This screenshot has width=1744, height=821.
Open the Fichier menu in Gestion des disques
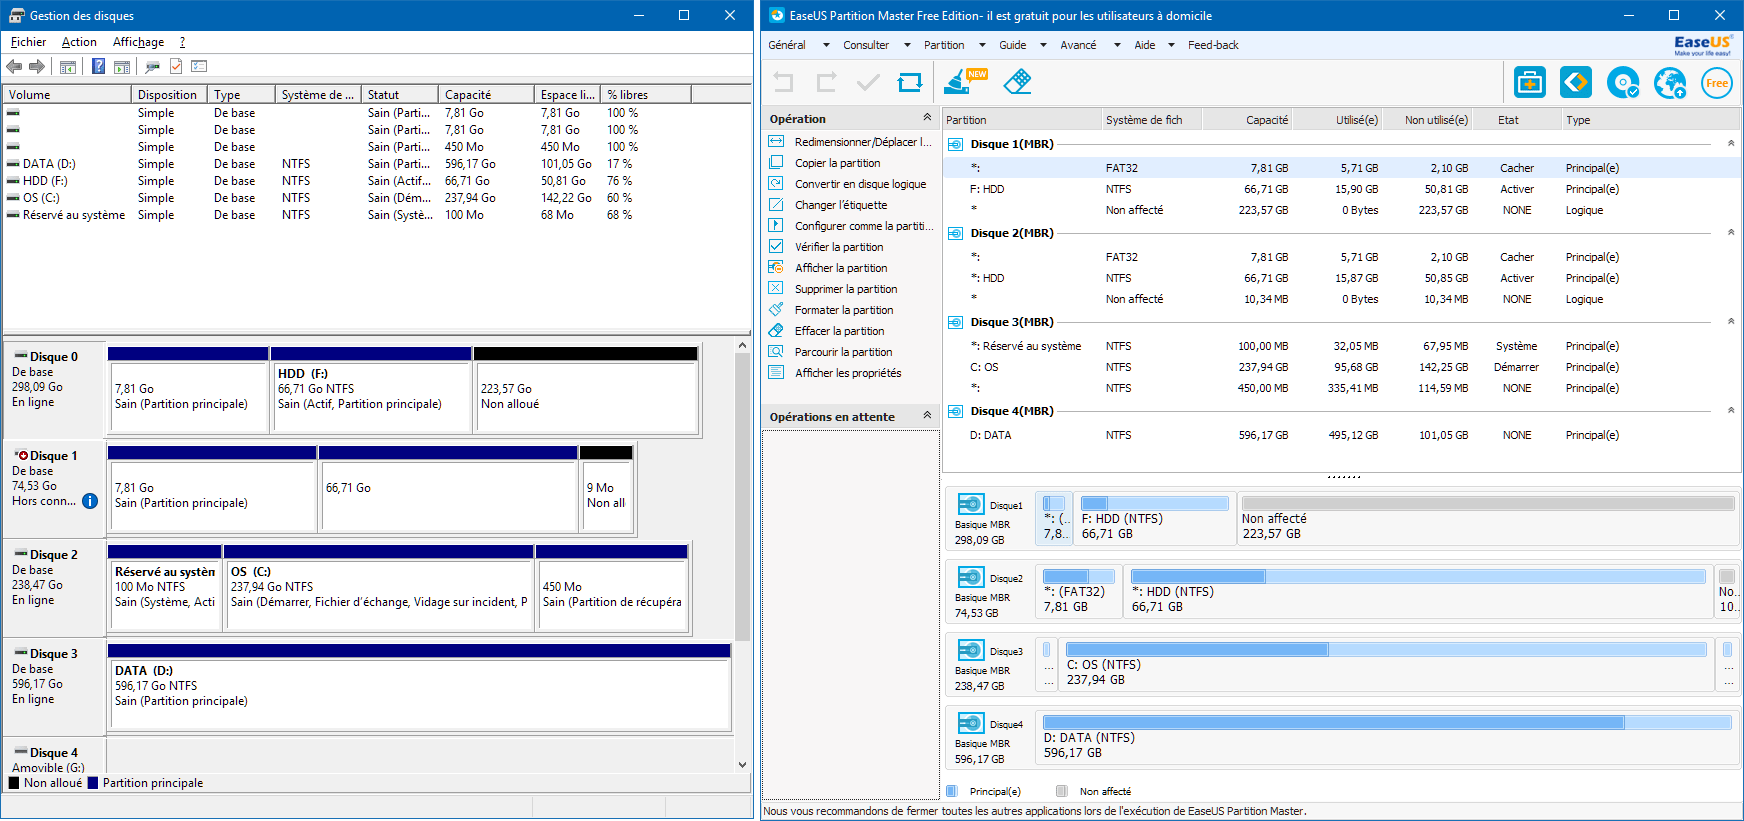[28, 42]
